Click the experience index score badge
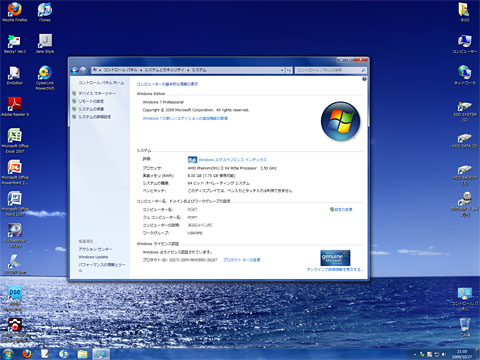 tap(192, 160)
